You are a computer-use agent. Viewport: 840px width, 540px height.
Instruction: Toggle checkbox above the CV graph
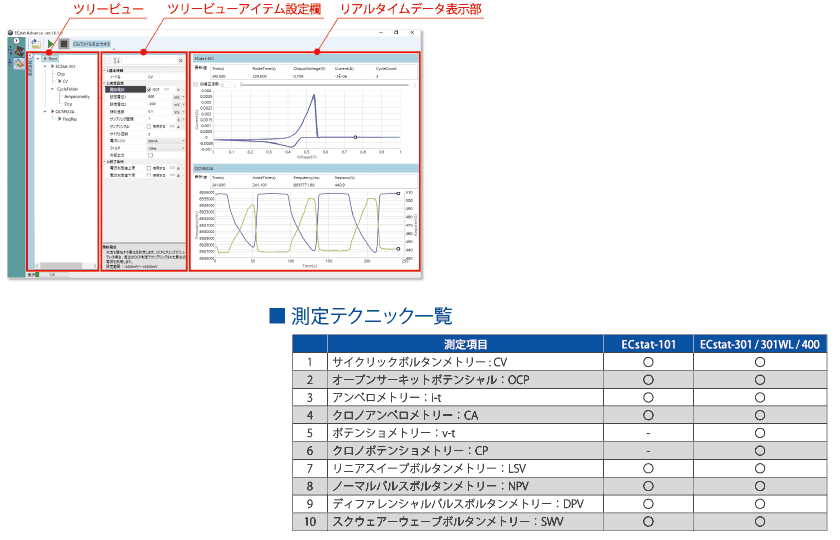[196, 84]
